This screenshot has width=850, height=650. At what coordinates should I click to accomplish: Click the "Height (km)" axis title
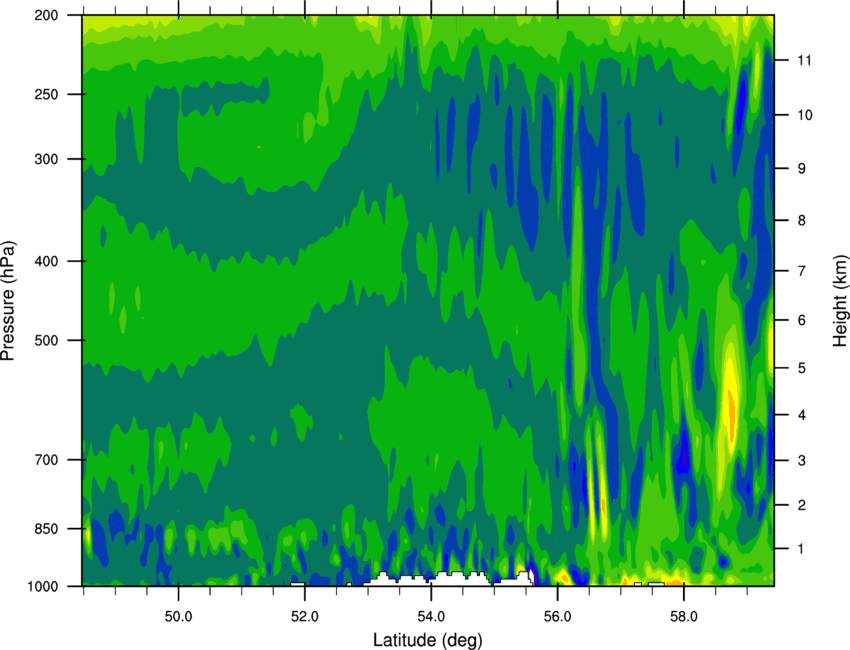coord(840,300)
